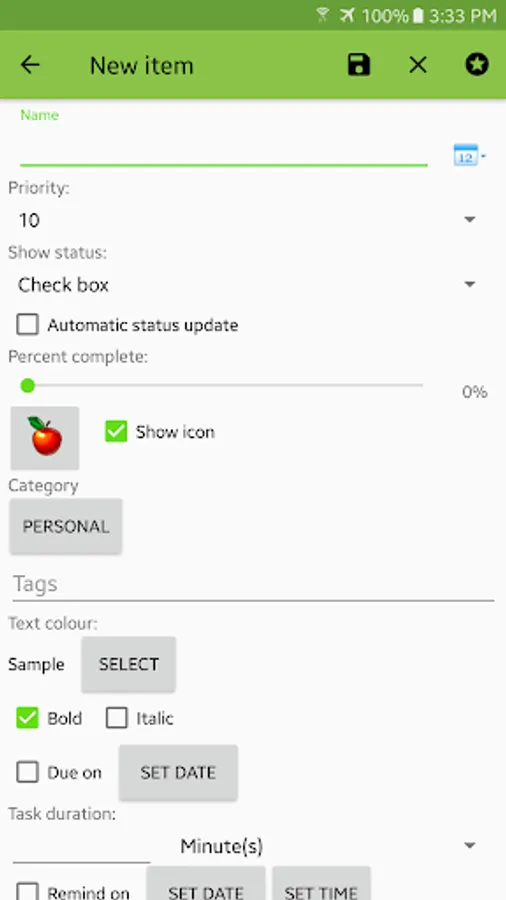This screenshot has height=900, width=506.
Task: Focus the Tags input field
Action: (253, 584)
